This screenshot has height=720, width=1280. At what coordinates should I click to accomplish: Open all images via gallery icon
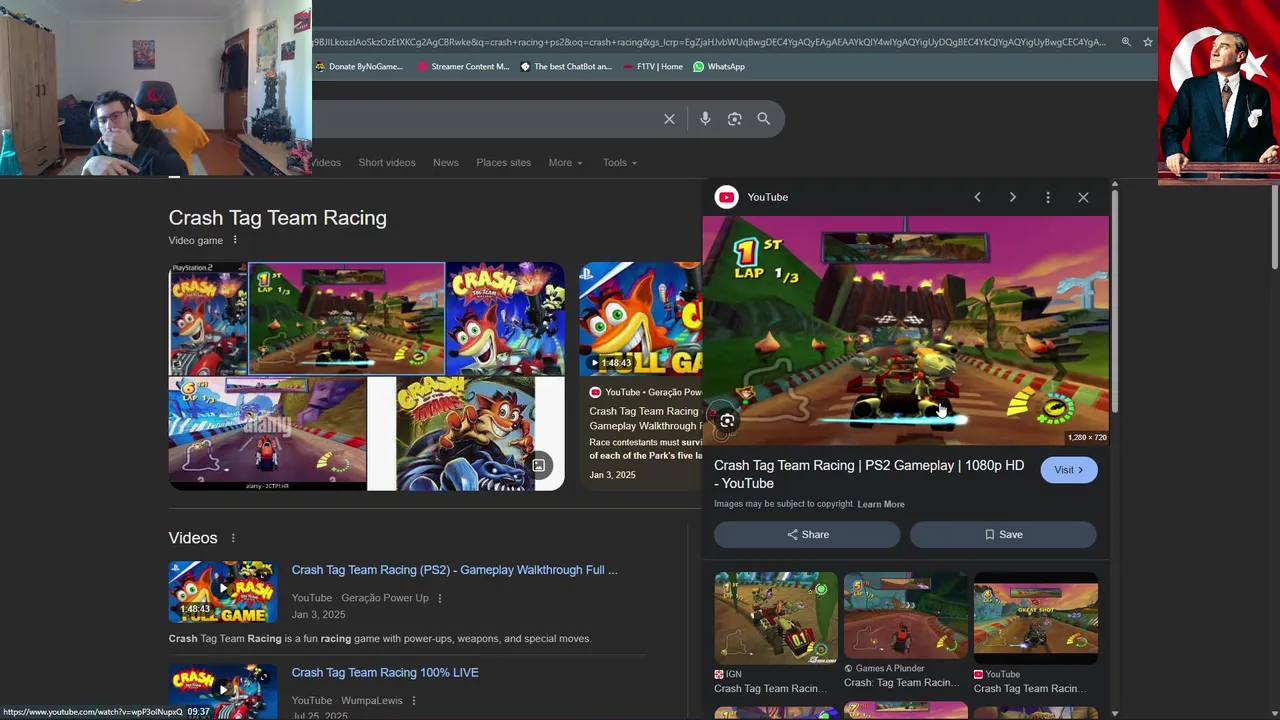coord(538,465)
